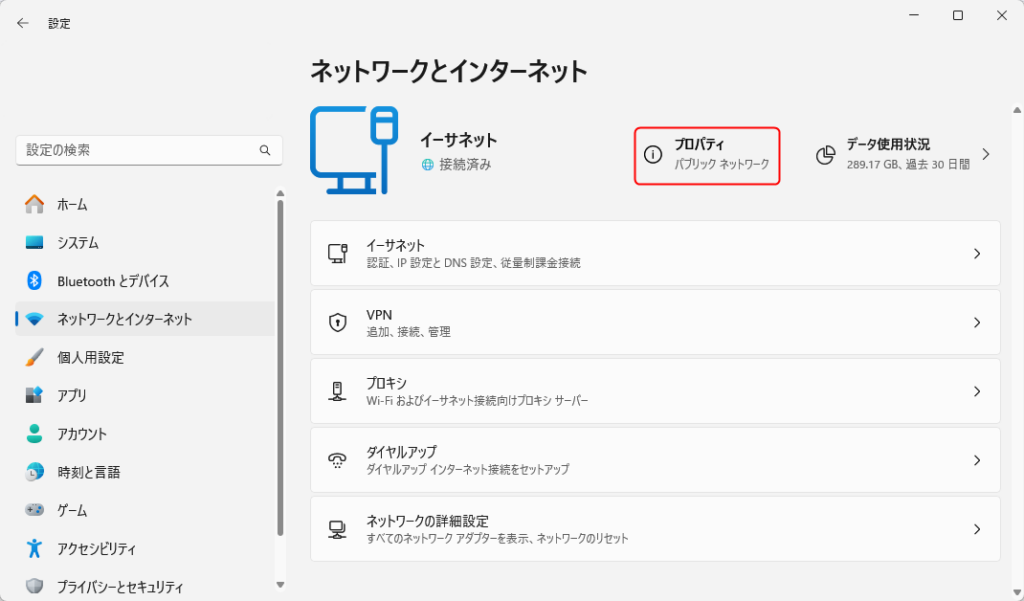The height and width of the screenshot is (601, 1024).
Task: Click the back arrow in title bar
Action: tap(23, 22)
